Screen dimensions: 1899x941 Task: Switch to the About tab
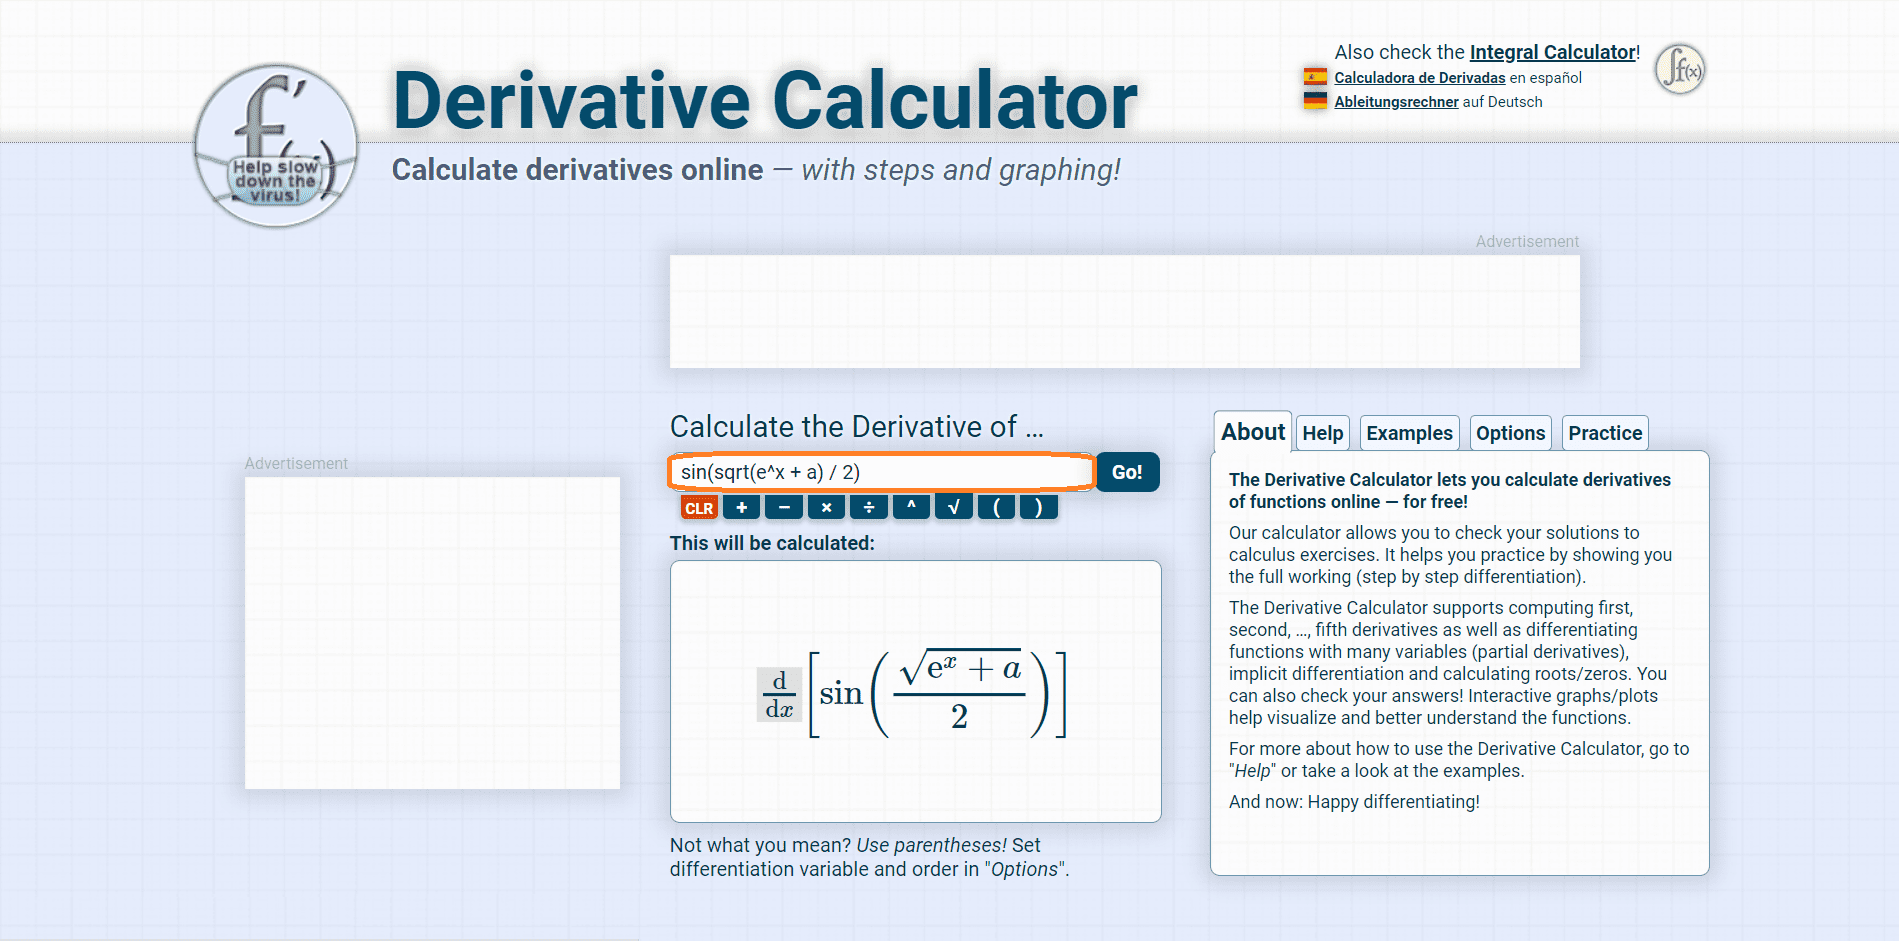(1253, 432)
